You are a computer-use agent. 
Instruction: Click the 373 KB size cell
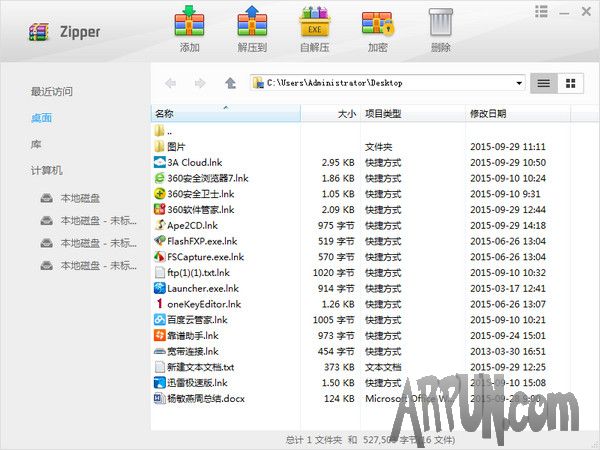(339, 367)
